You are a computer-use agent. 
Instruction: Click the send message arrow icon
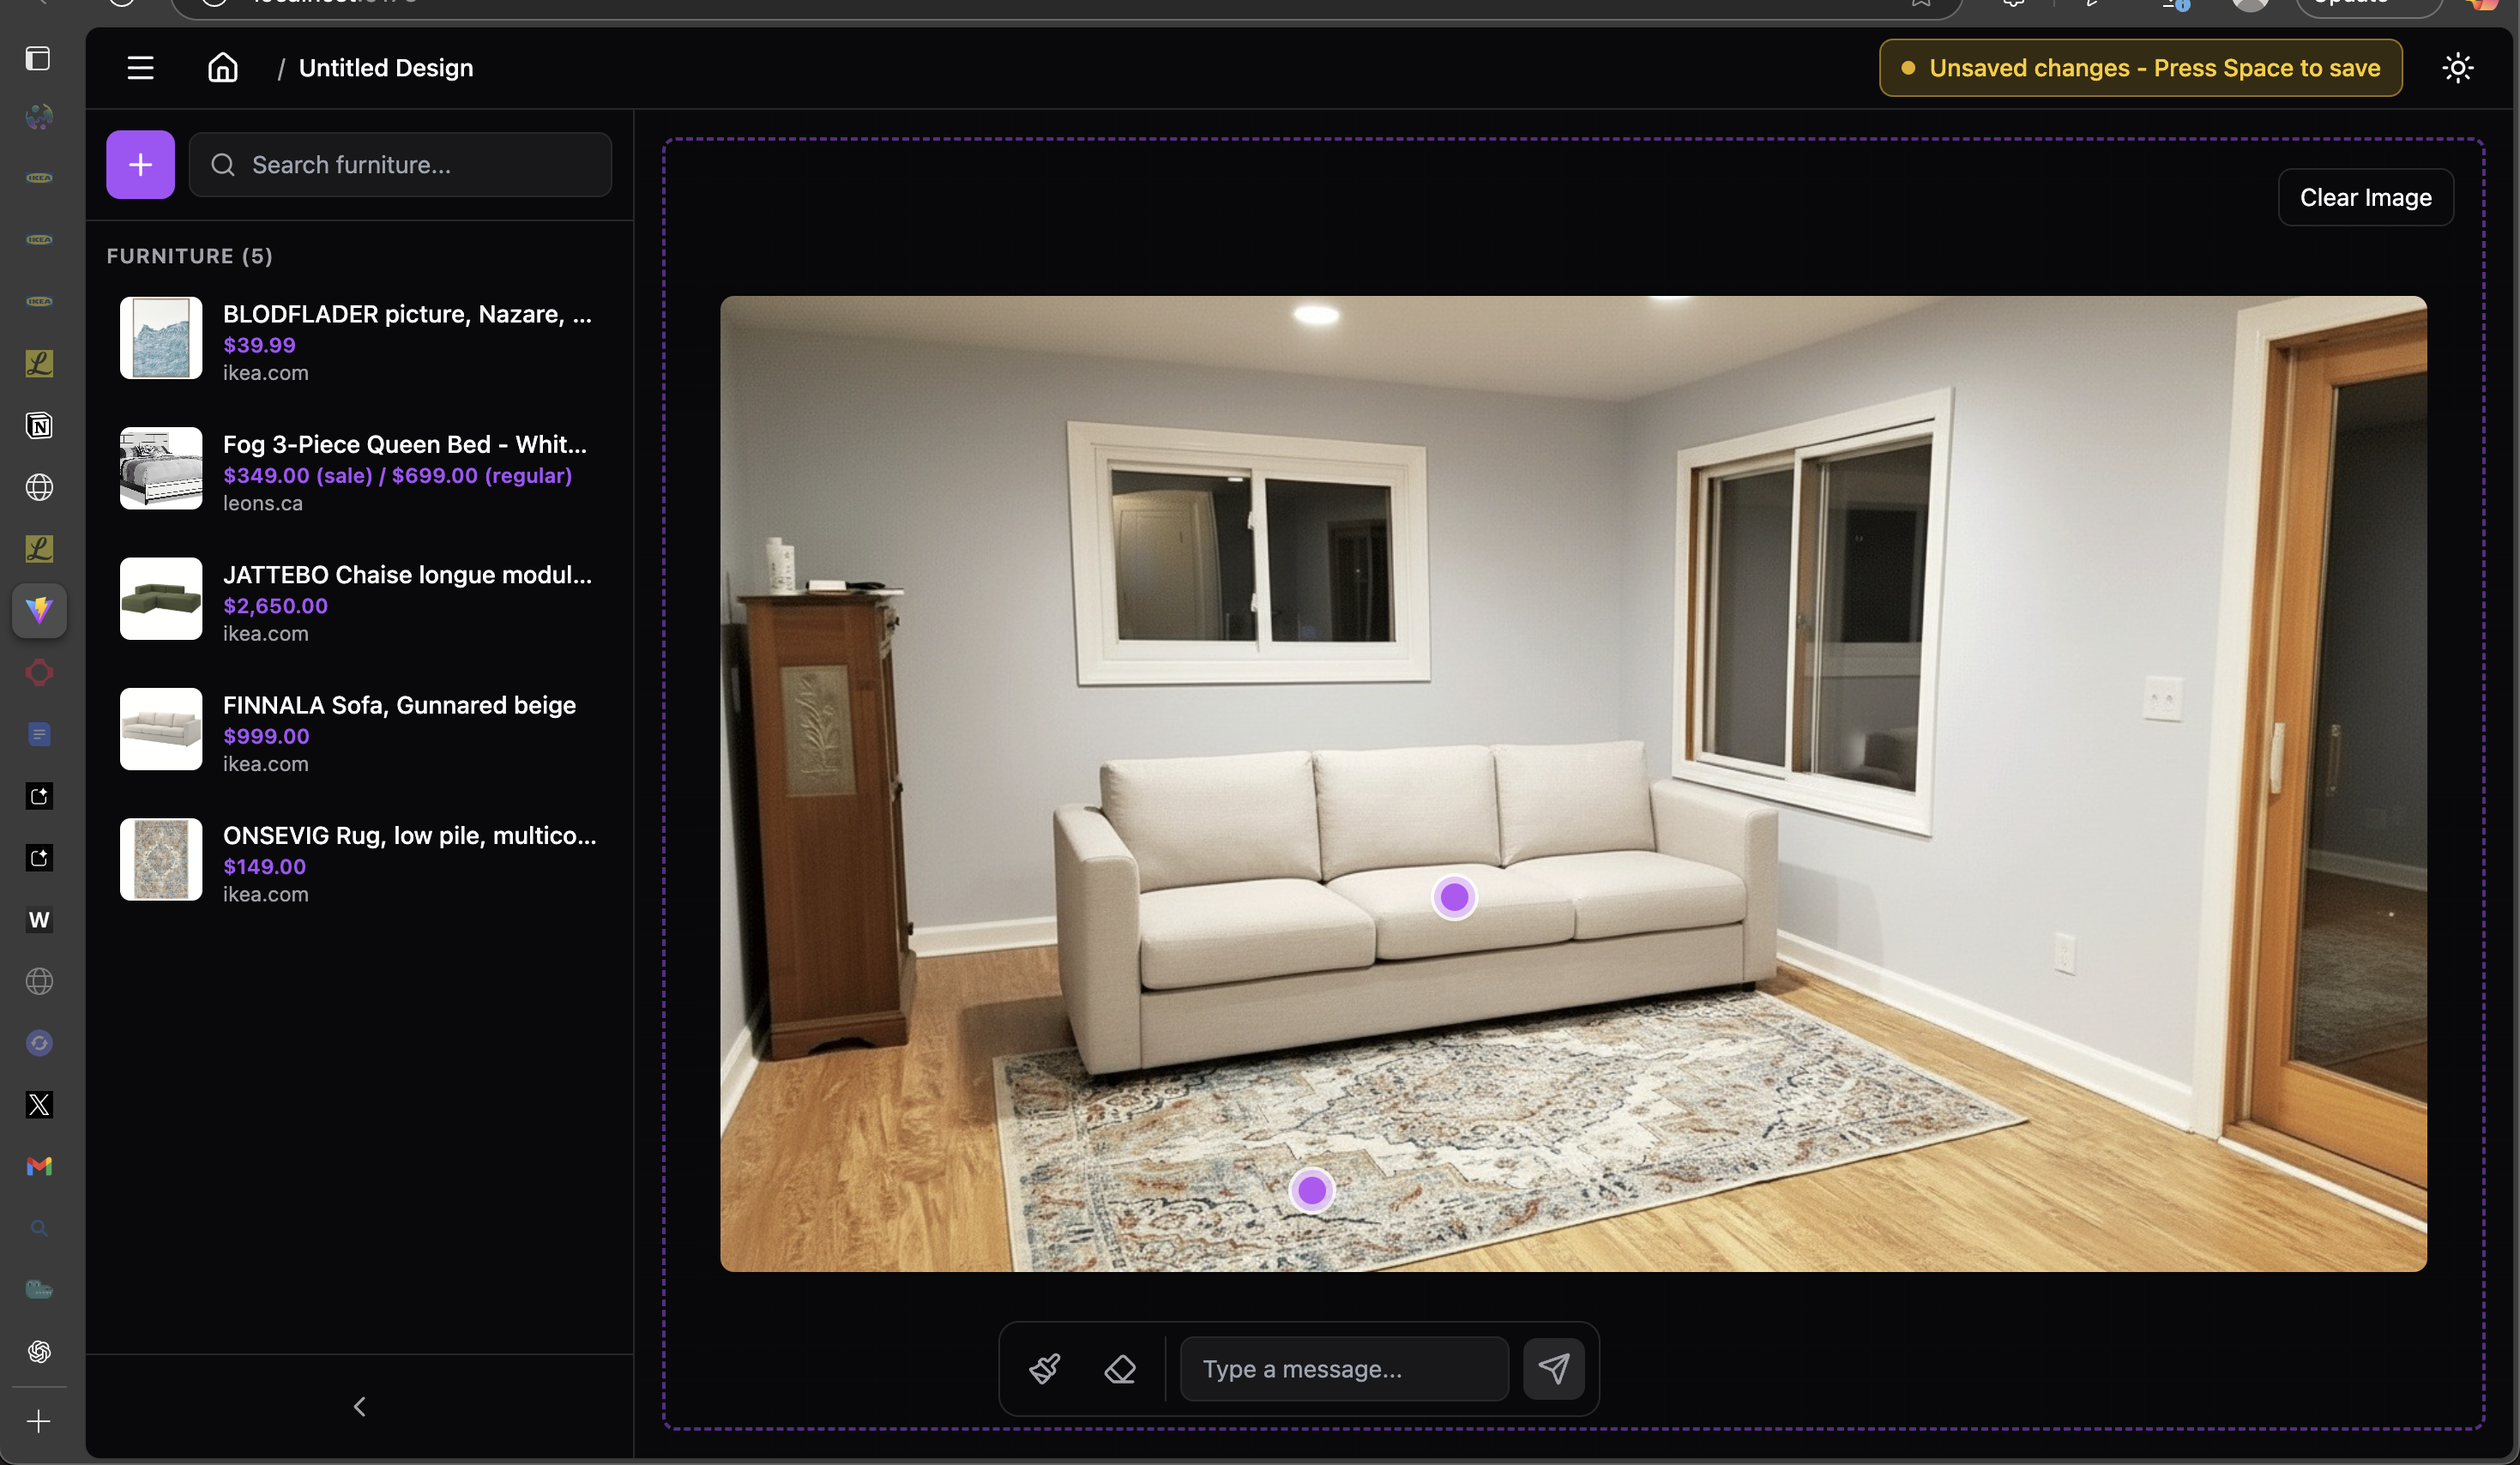click(1553, 1369)
